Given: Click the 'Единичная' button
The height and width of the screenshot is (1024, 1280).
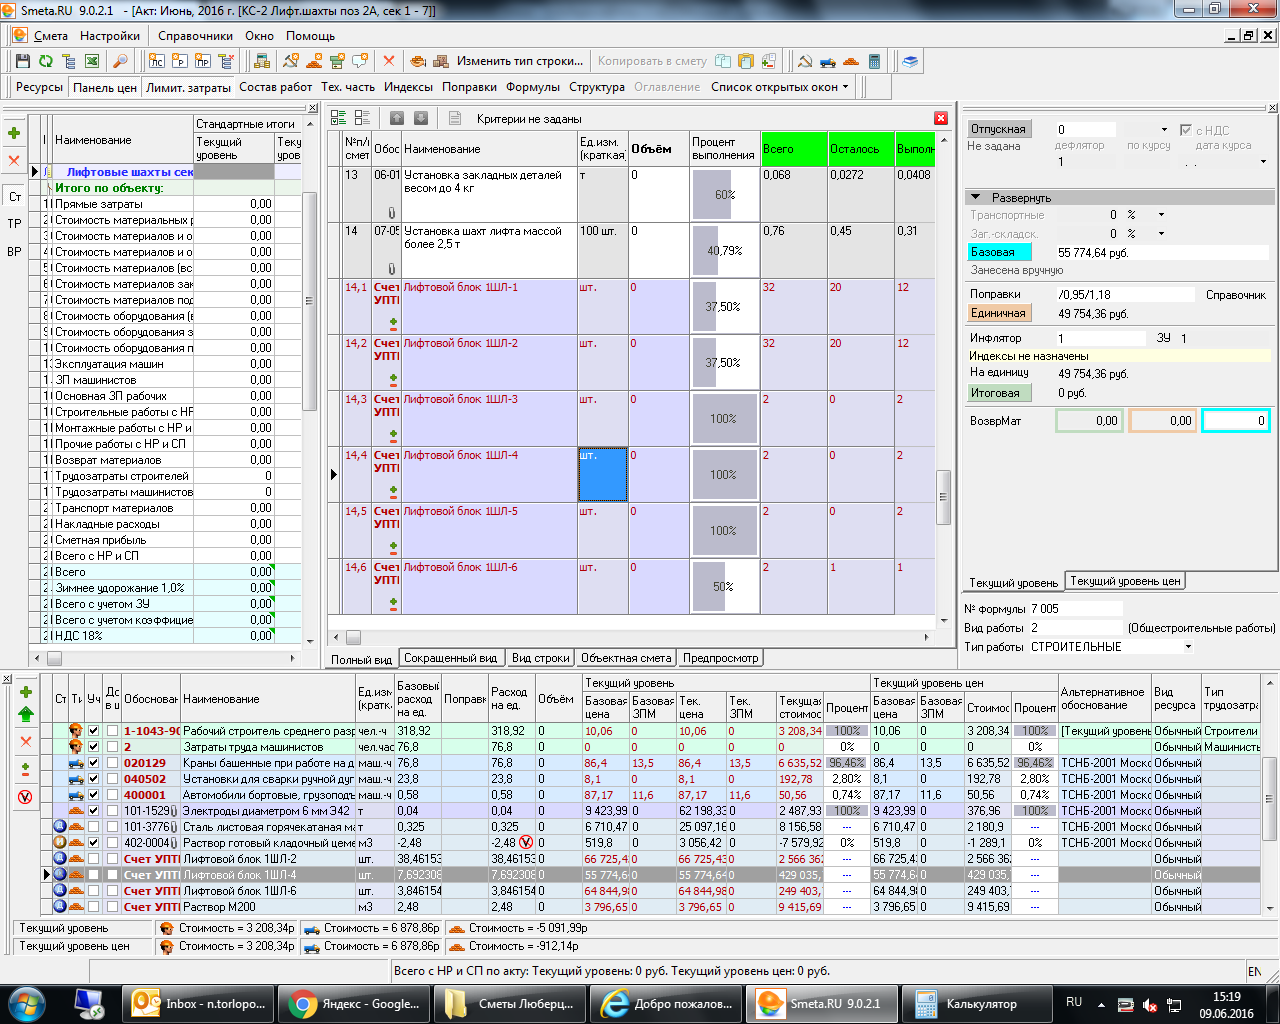Looking at the screenshot, I should coord(999,313).
